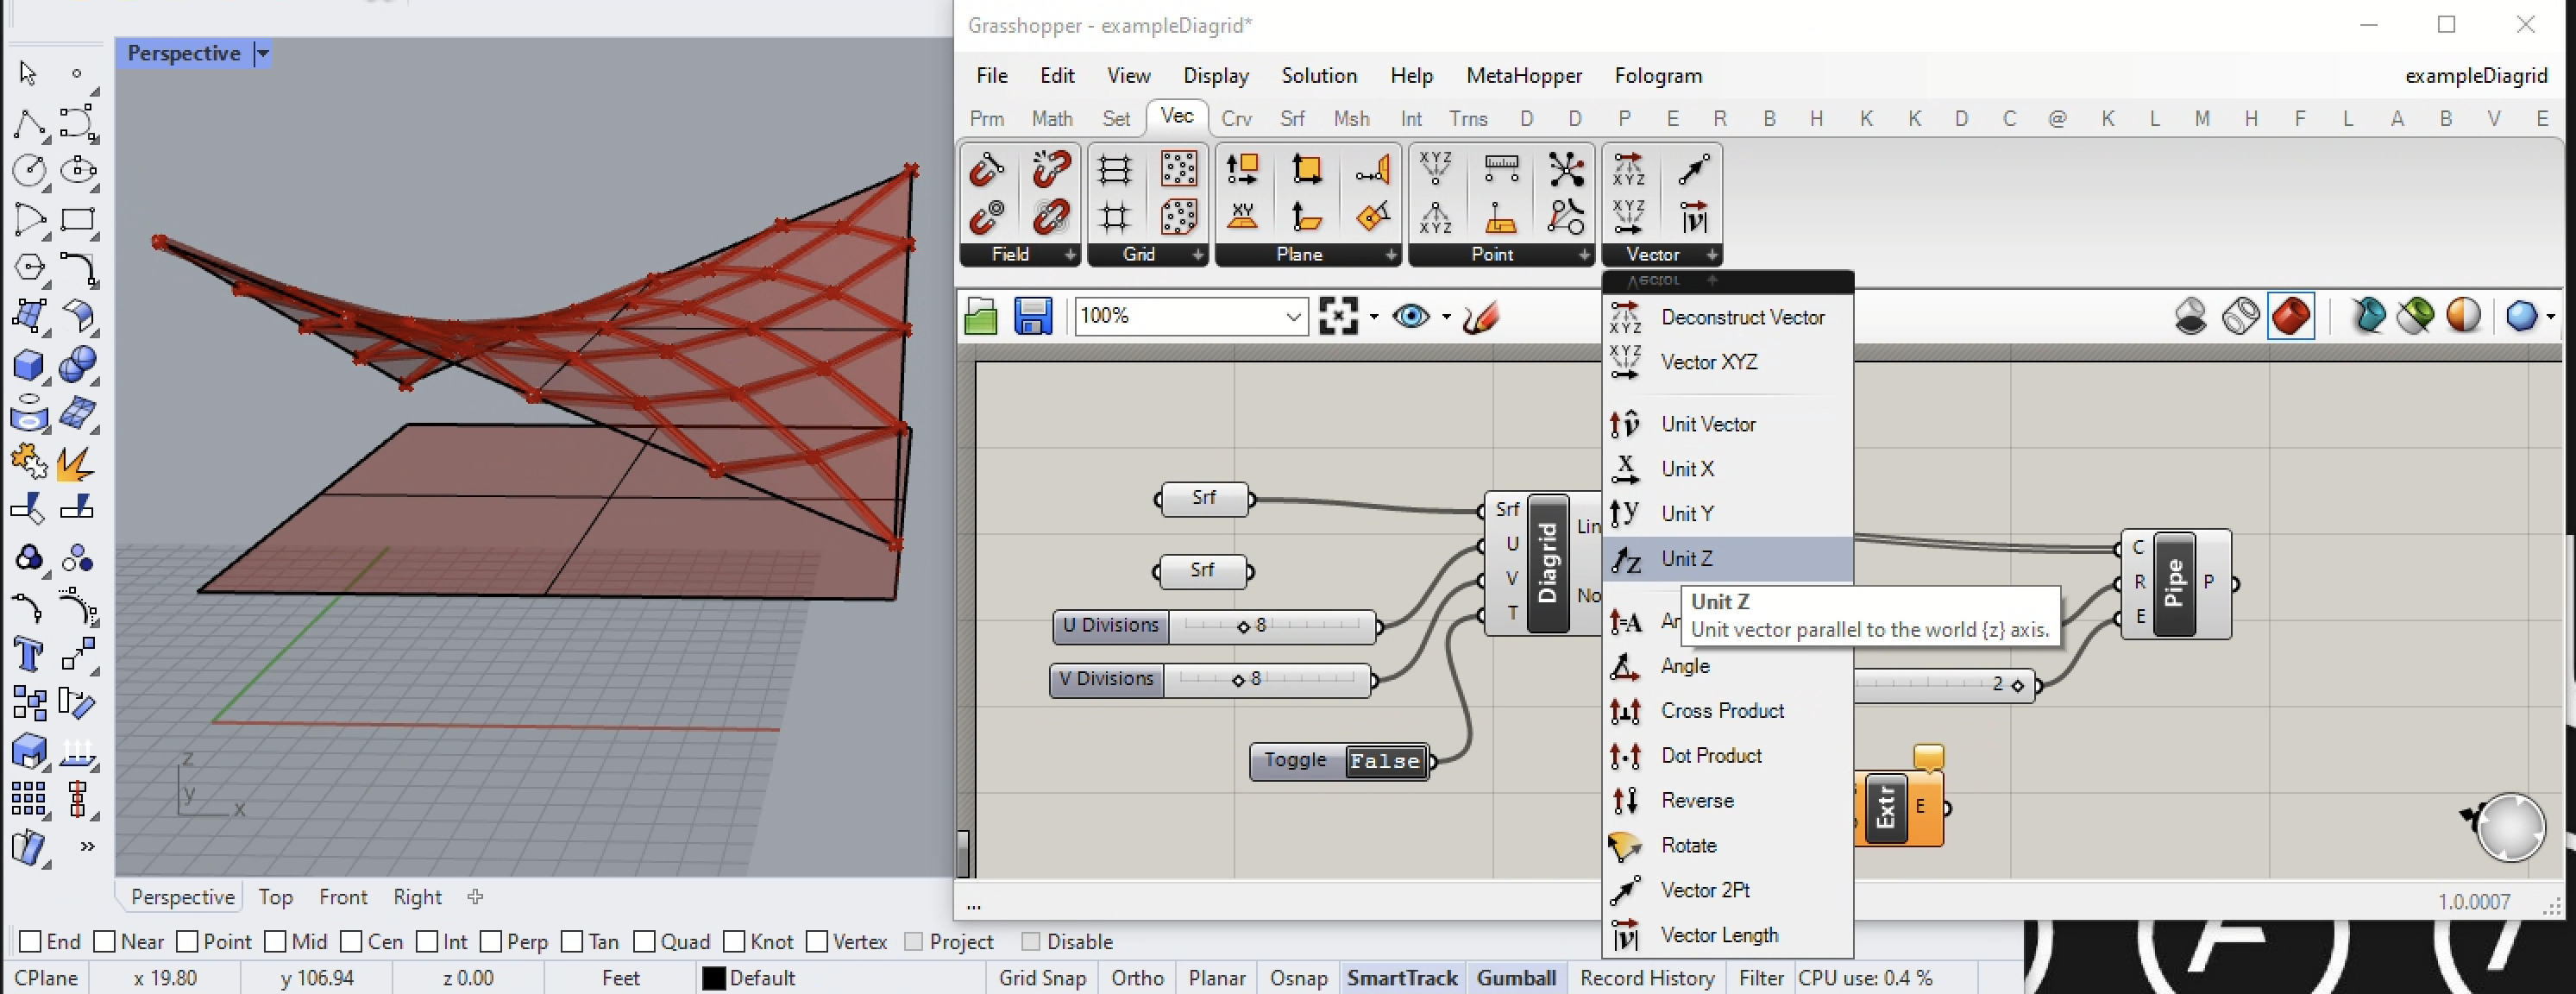
Task: Click the Grasshopper Save file icon
Action: coord(1032,317)
